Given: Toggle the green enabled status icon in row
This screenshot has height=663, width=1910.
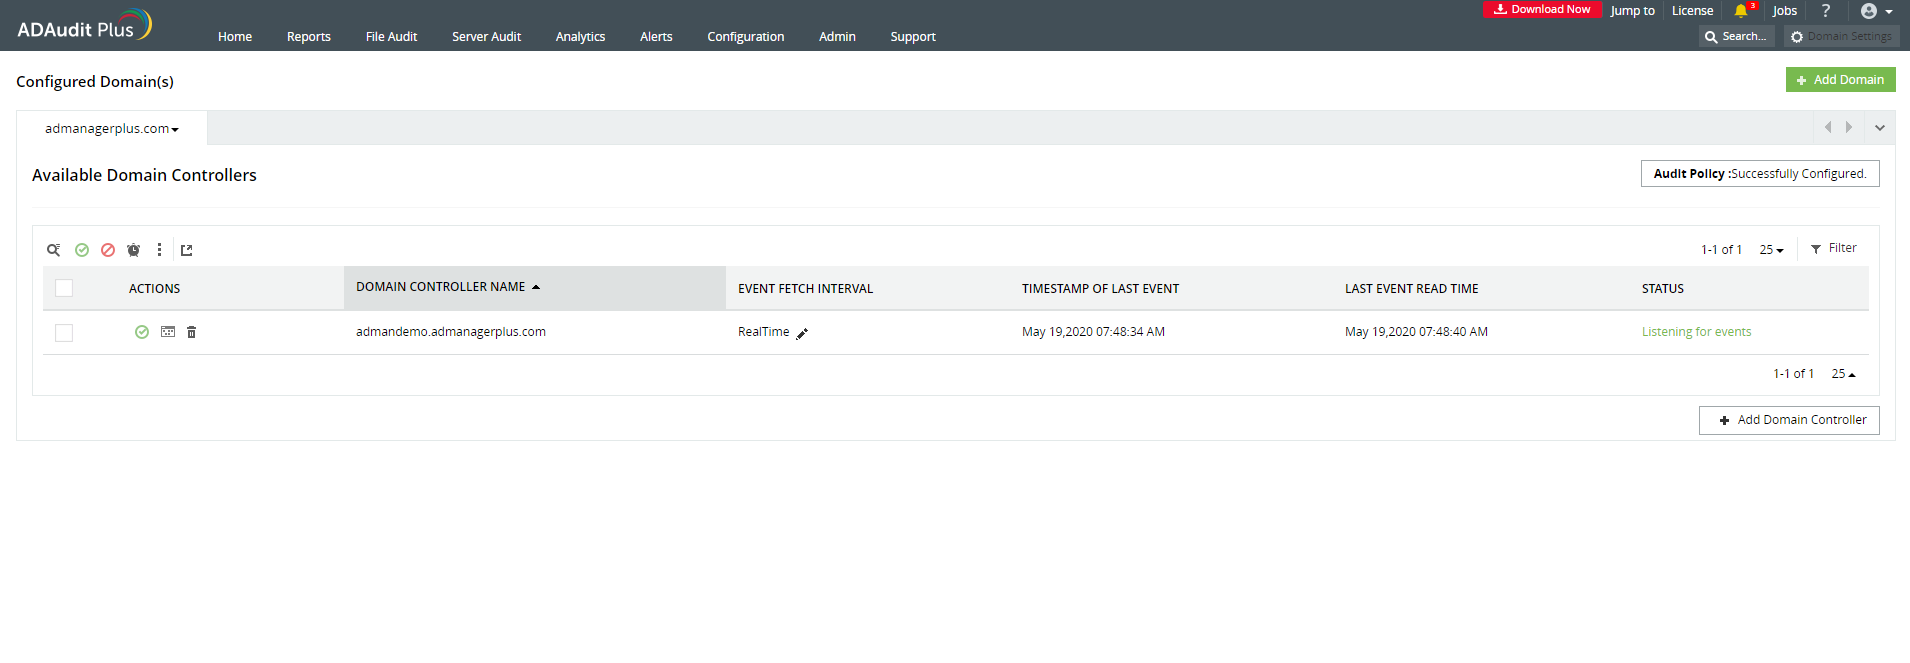Looking at the screenshot, I should click(x=142, y=332).
